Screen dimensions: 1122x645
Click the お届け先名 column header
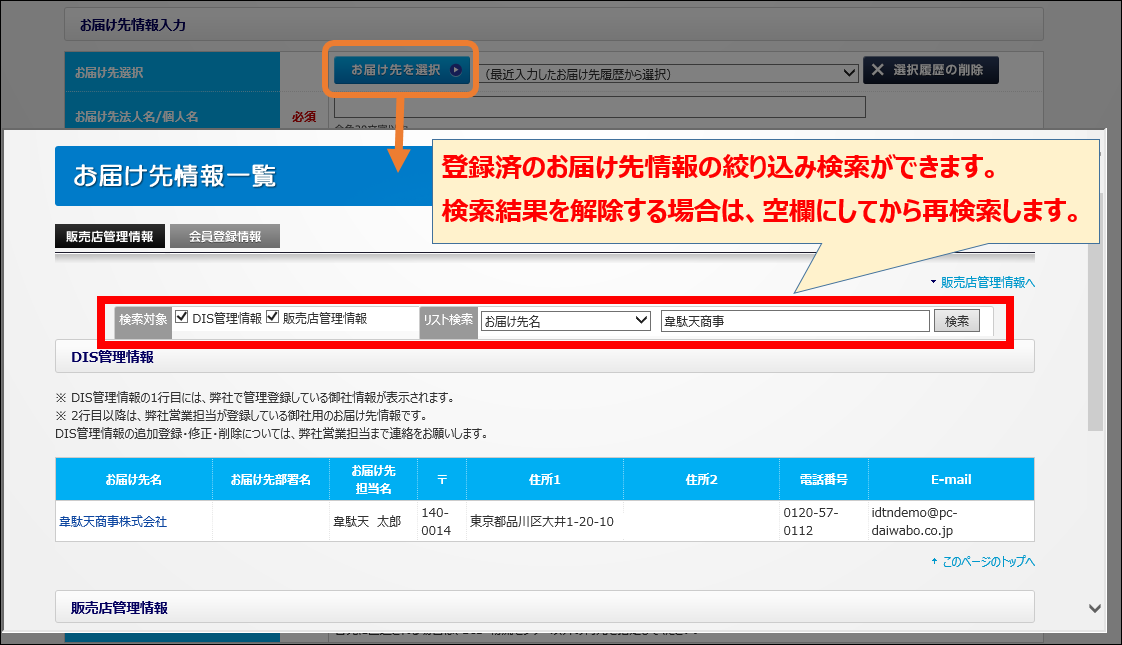(x=134, y=480)
